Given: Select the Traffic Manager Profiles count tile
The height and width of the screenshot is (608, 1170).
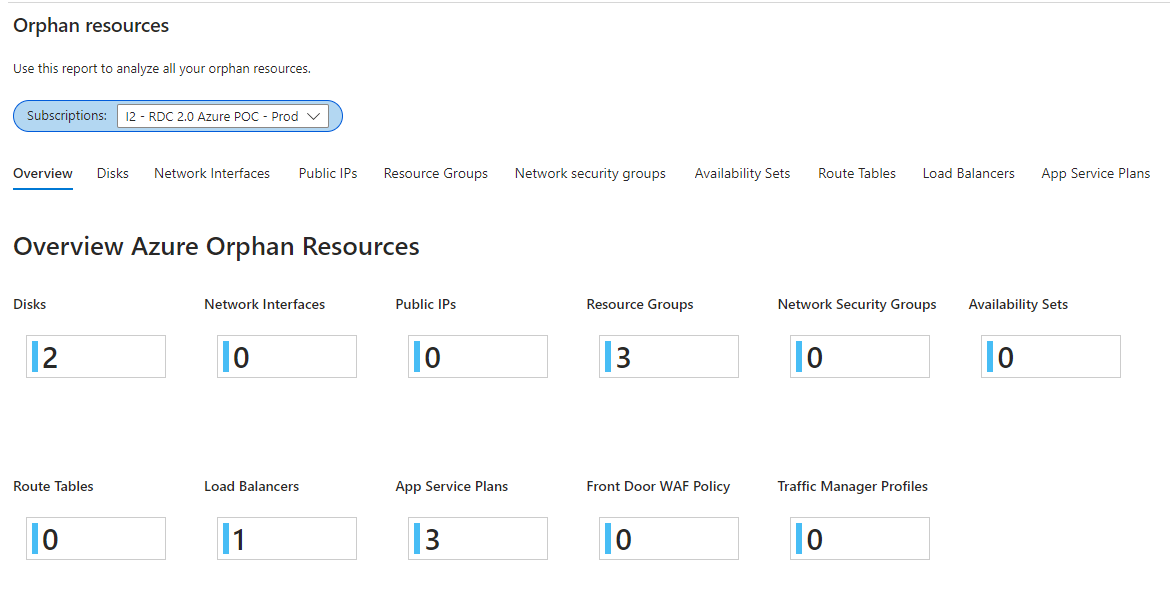Looking at the screenshot, I should pos(860,539).
